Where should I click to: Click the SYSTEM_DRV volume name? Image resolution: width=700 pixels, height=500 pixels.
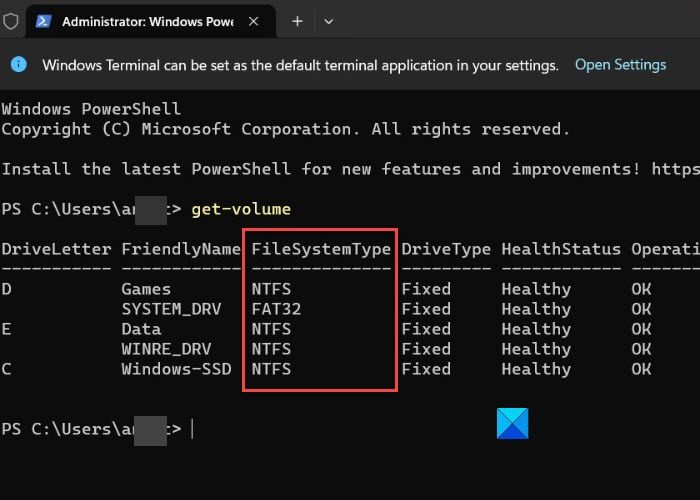(171, 309)
